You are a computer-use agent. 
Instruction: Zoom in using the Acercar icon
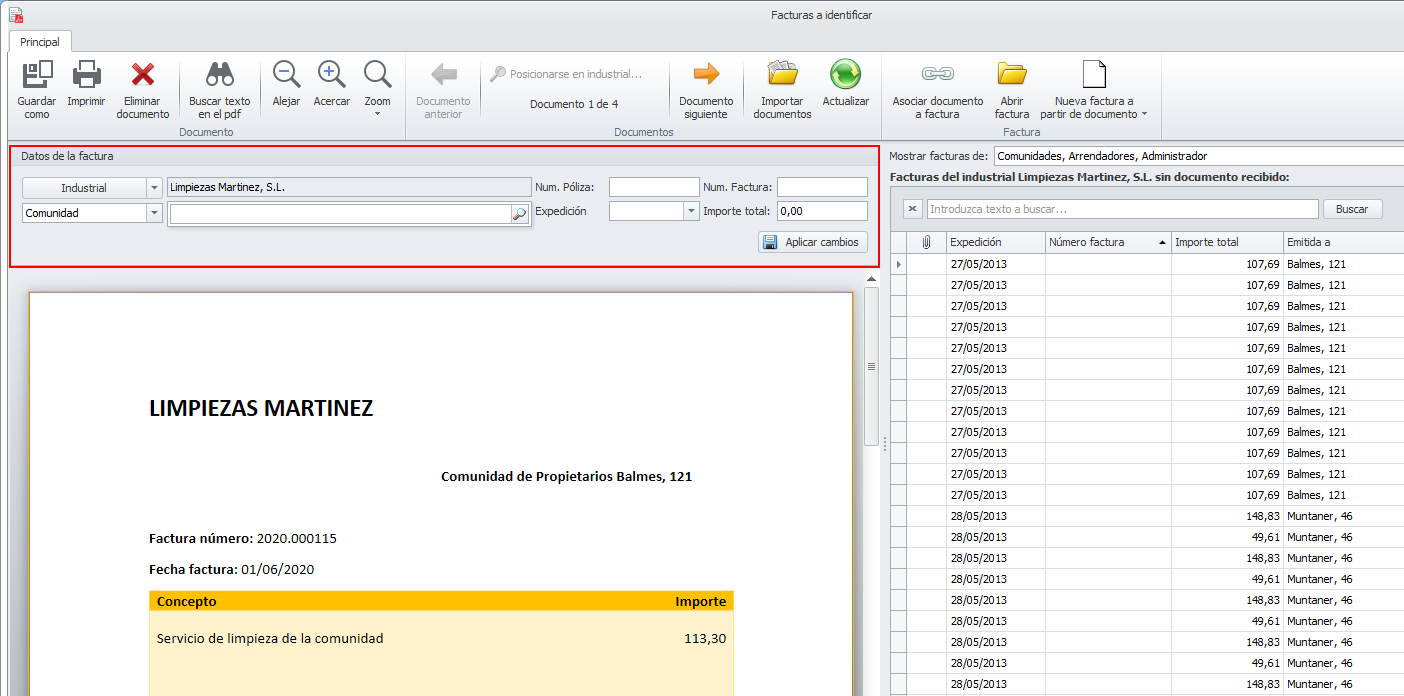click(332, 76)
